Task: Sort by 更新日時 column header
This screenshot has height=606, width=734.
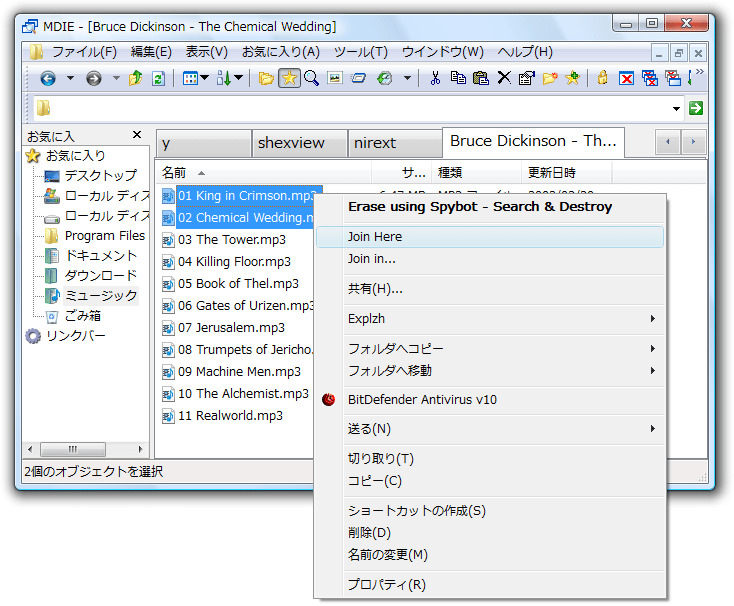Action: (566, 173)
